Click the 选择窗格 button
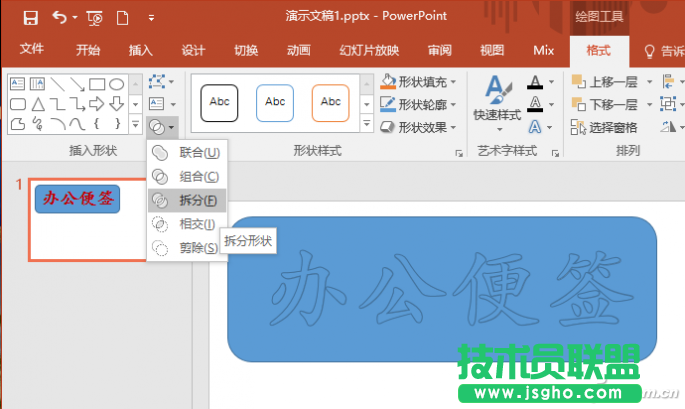This screenshot has width=685, height=409. click(605, 127)
